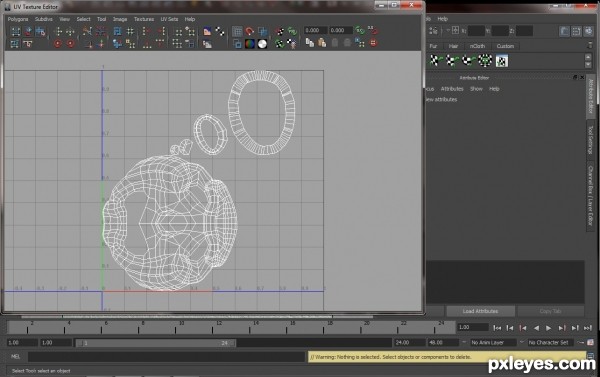Click the Layout UVs icon
The image size is (600, 377).
pyautogui.click(x=117, y=31)
